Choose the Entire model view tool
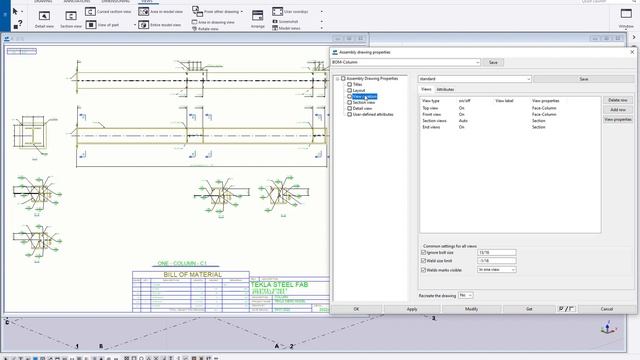Screen dimensions: 640x360 pos(160,25)
